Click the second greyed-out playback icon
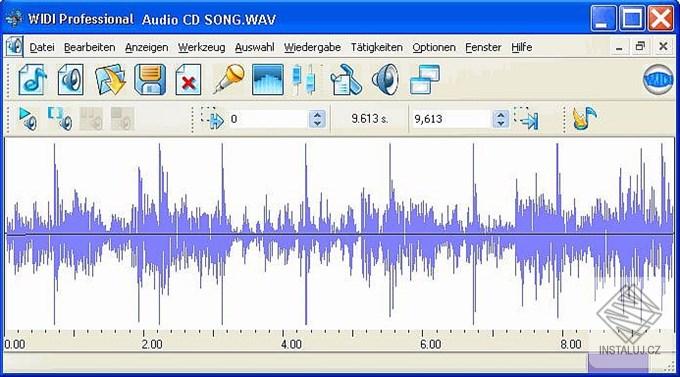 pos(122,119)
